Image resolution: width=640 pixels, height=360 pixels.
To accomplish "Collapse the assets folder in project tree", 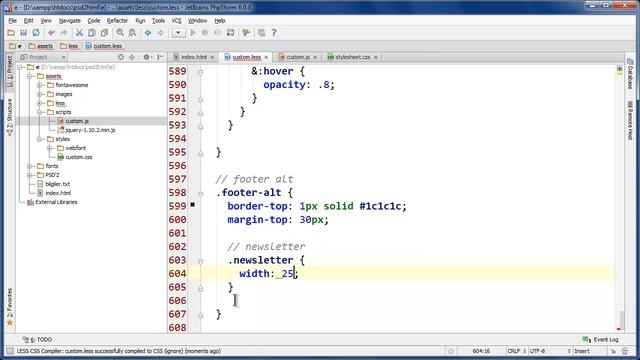I will tap(29, 76).
